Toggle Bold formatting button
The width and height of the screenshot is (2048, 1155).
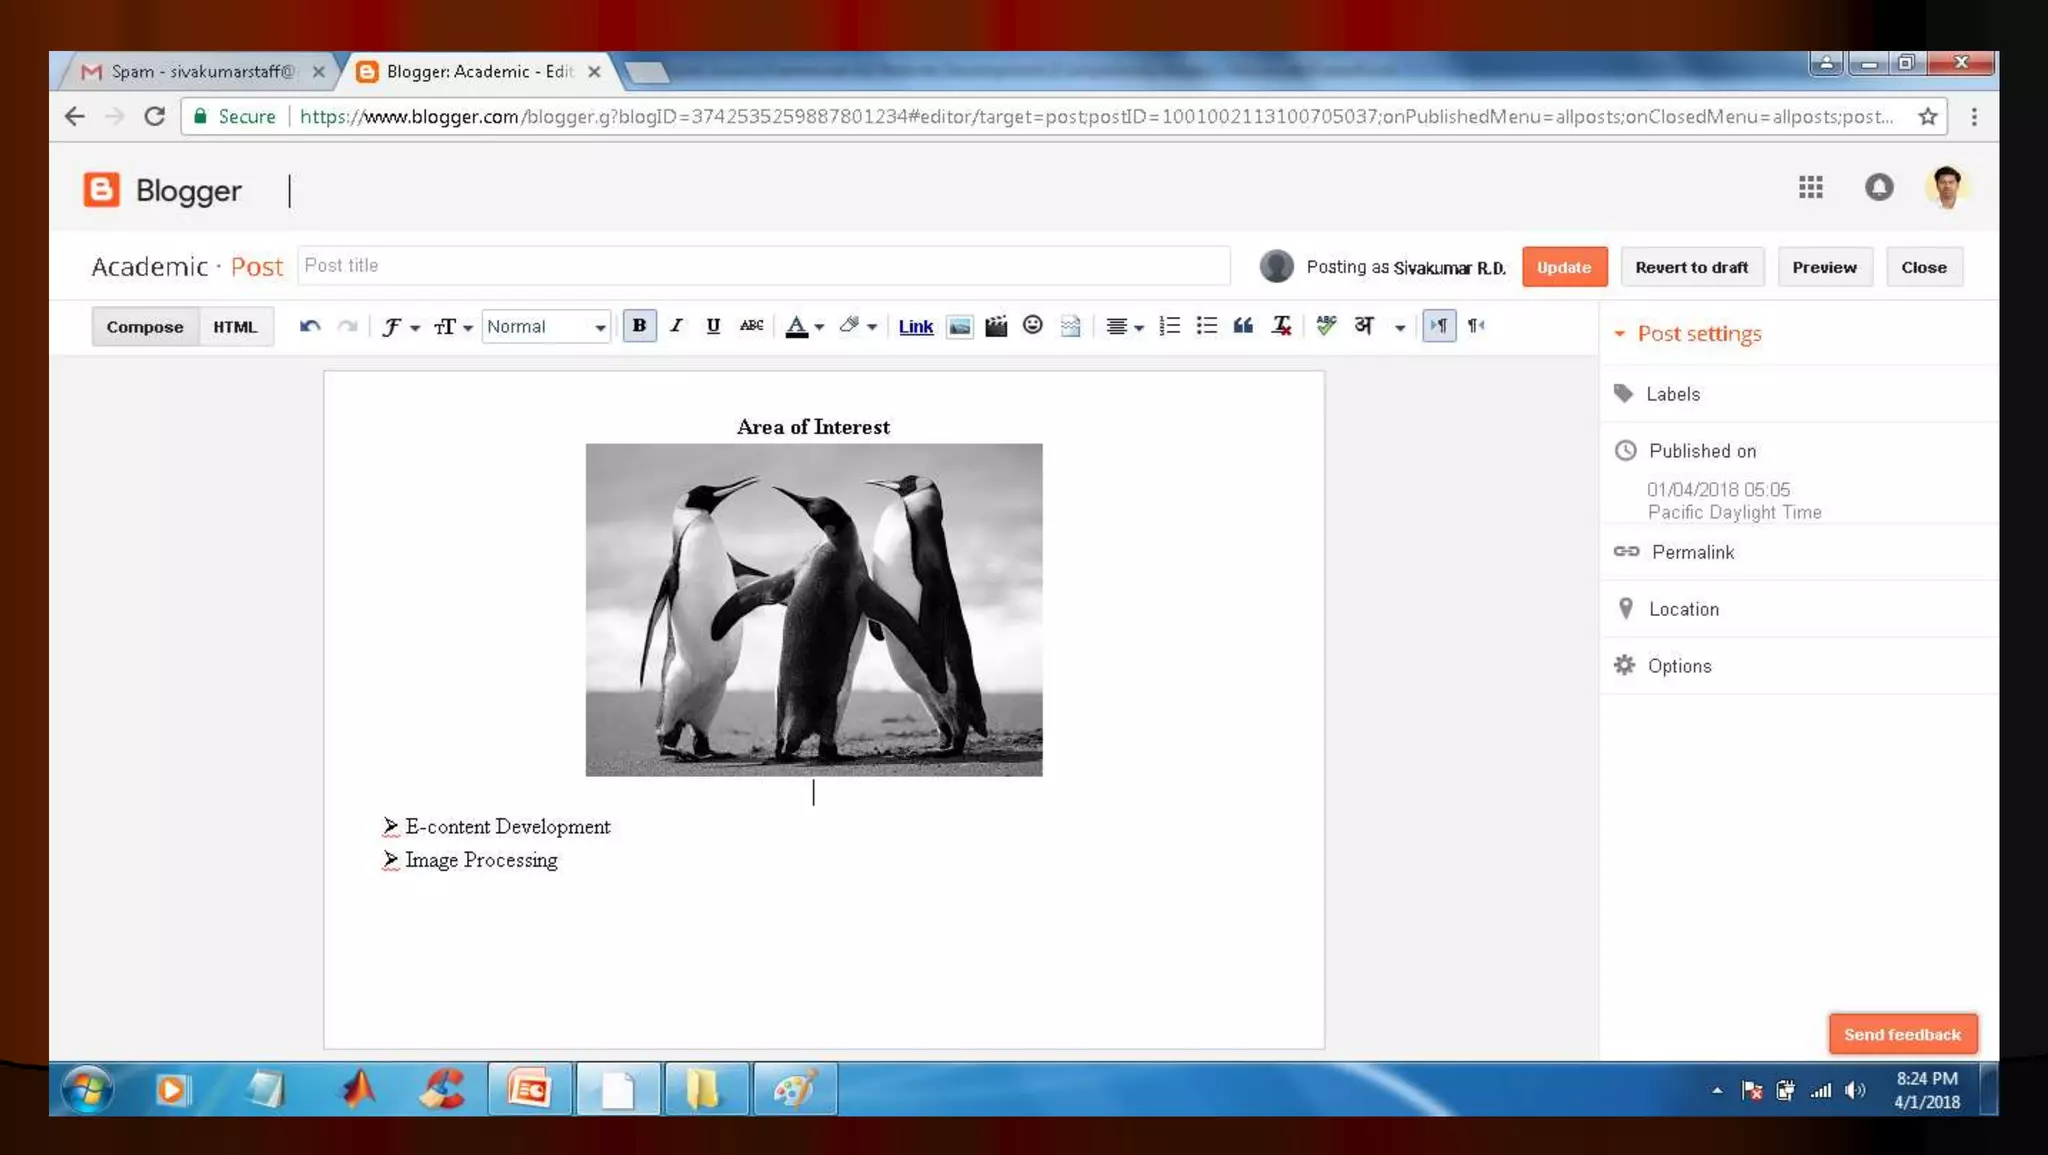coord(639,326)
